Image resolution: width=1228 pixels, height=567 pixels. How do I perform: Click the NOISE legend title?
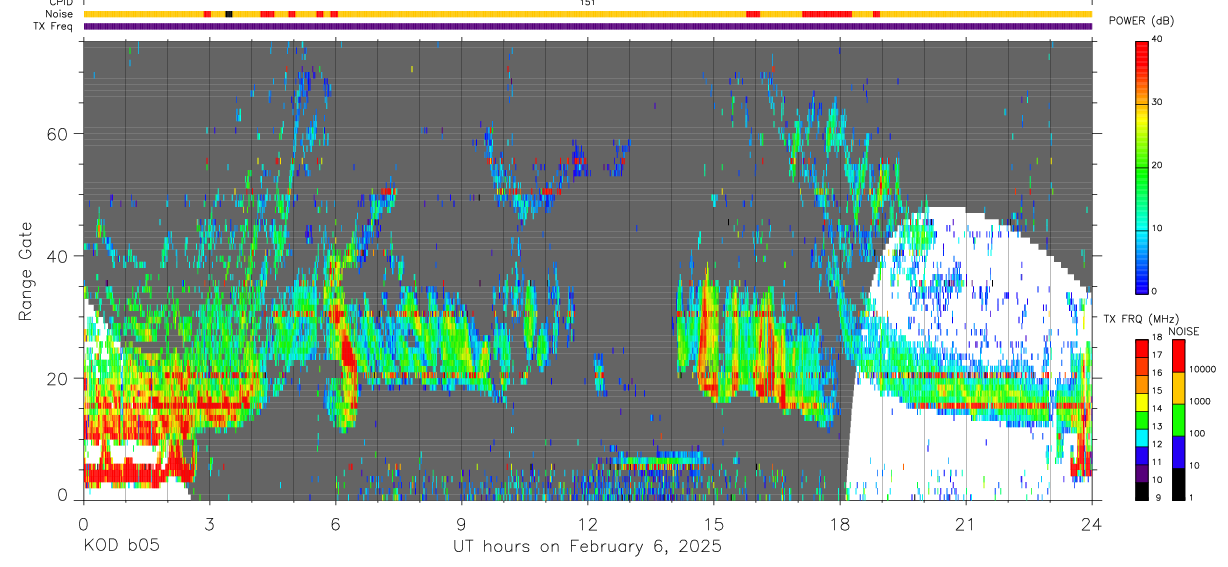tap(1185, 331)
